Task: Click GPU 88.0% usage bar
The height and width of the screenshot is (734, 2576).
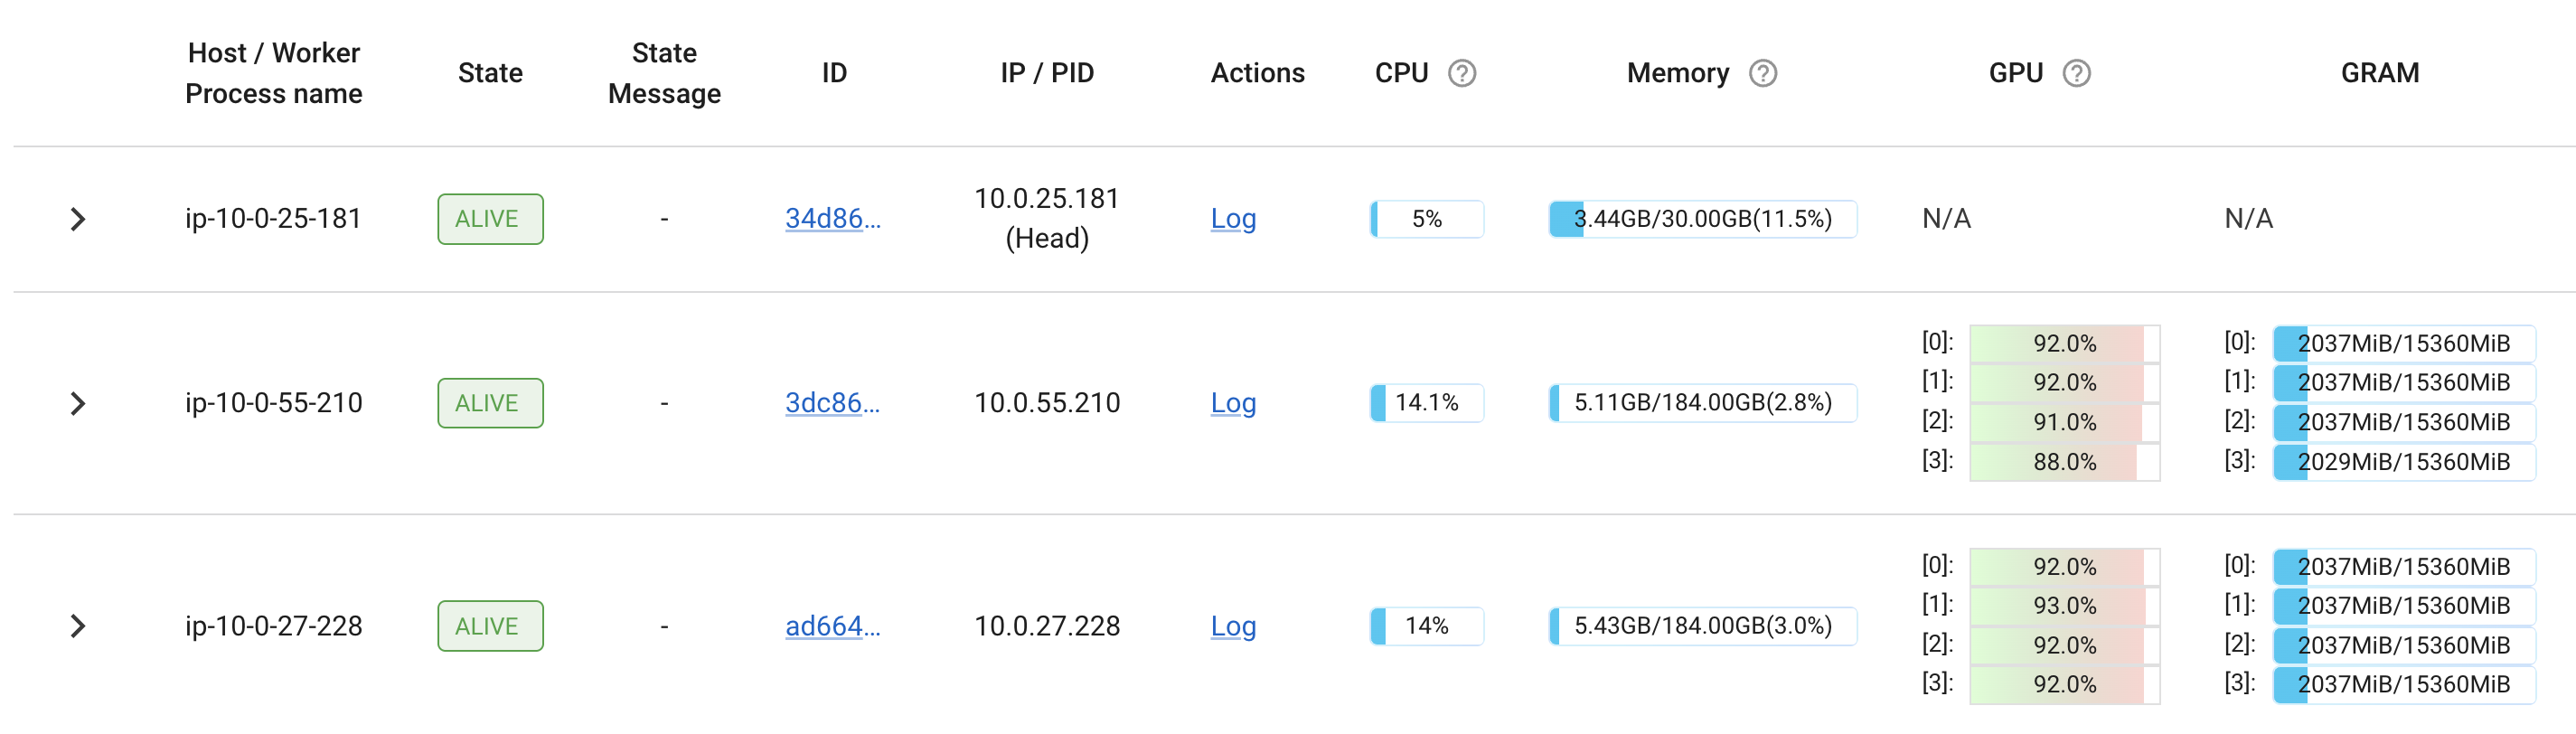Action: click(2065, 462)
